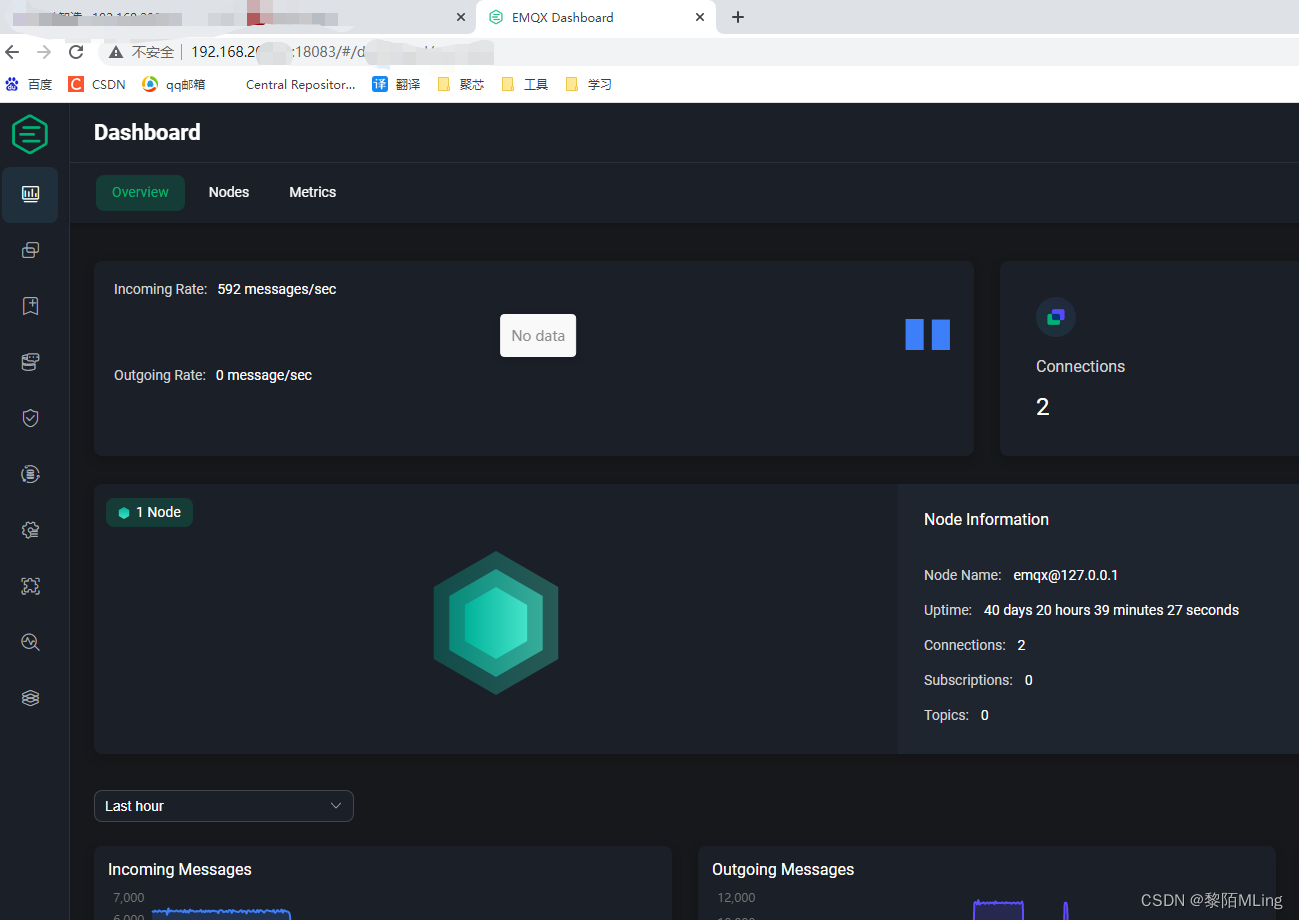The height and width of the screenshot is (920, 1299).
Task: Reload the page with the refresh icon
Action: pyautogui.click(x=76, y=52)
